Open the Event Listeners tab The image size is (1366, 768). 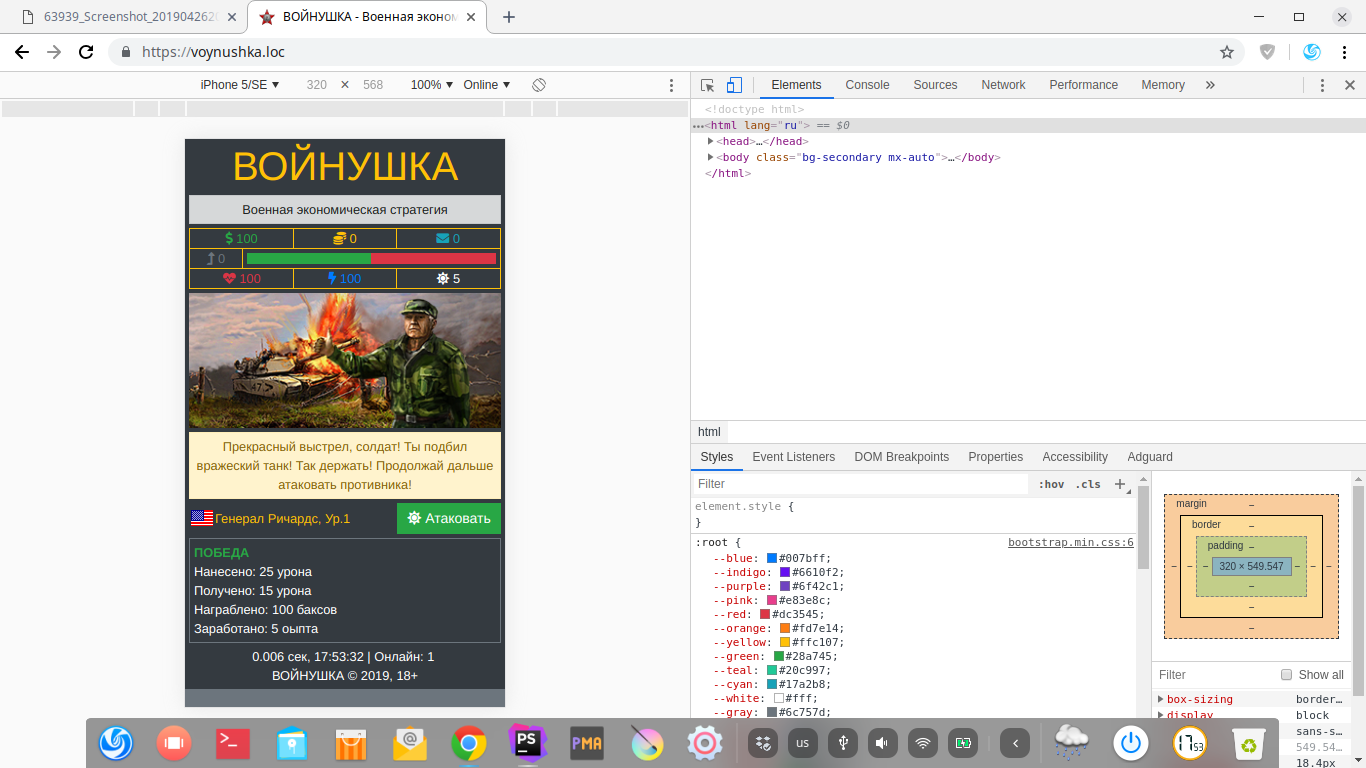[793, 457]
